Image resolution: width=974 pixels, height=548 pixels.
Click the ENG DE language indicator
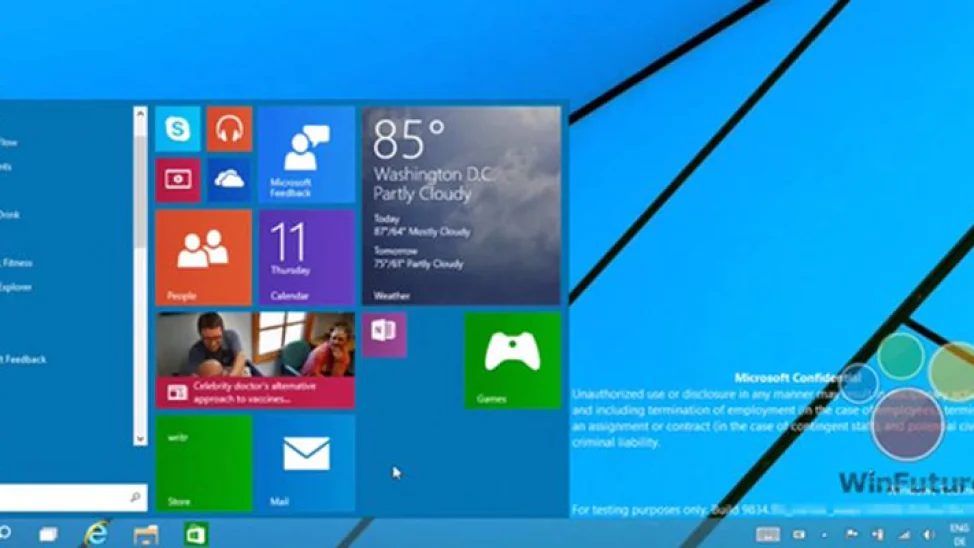pyautogui.click(x=959, y=534)
